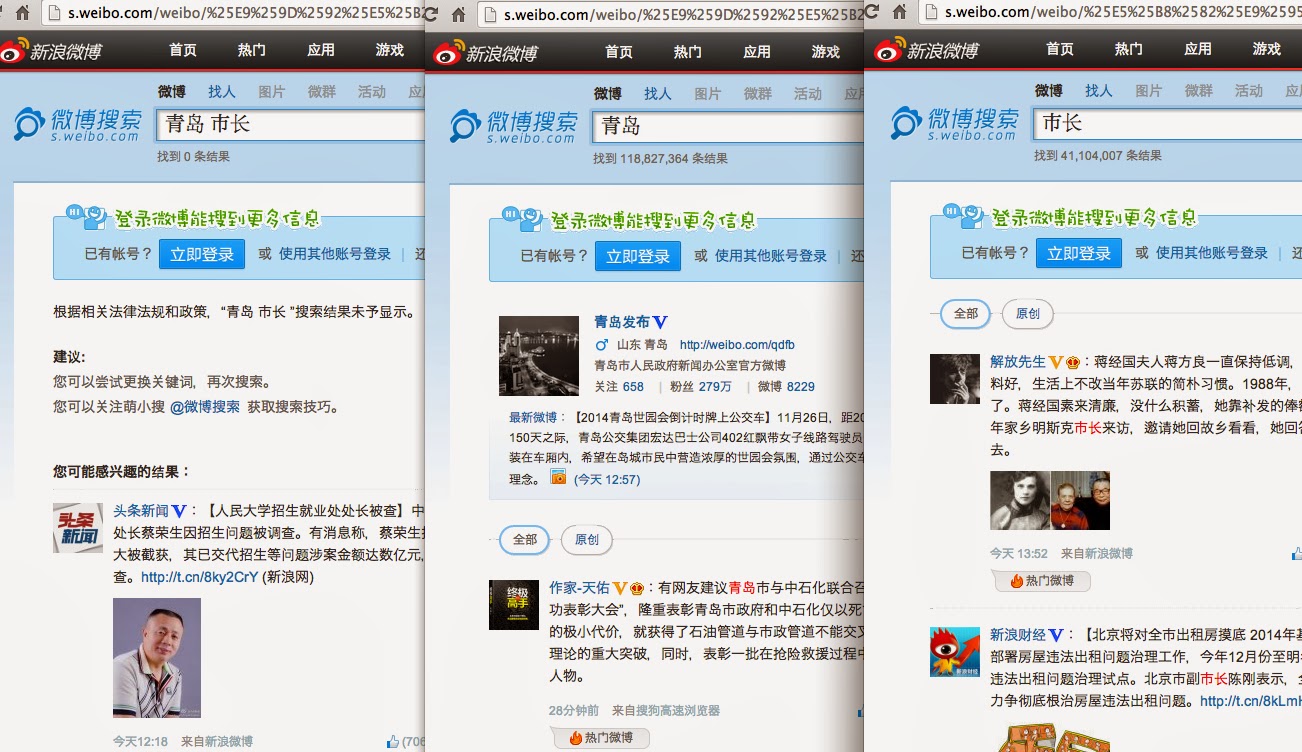Click the 今天 13:52 timestamp in the right window
Screen dimensions: 1302x752
[1019, 553]
